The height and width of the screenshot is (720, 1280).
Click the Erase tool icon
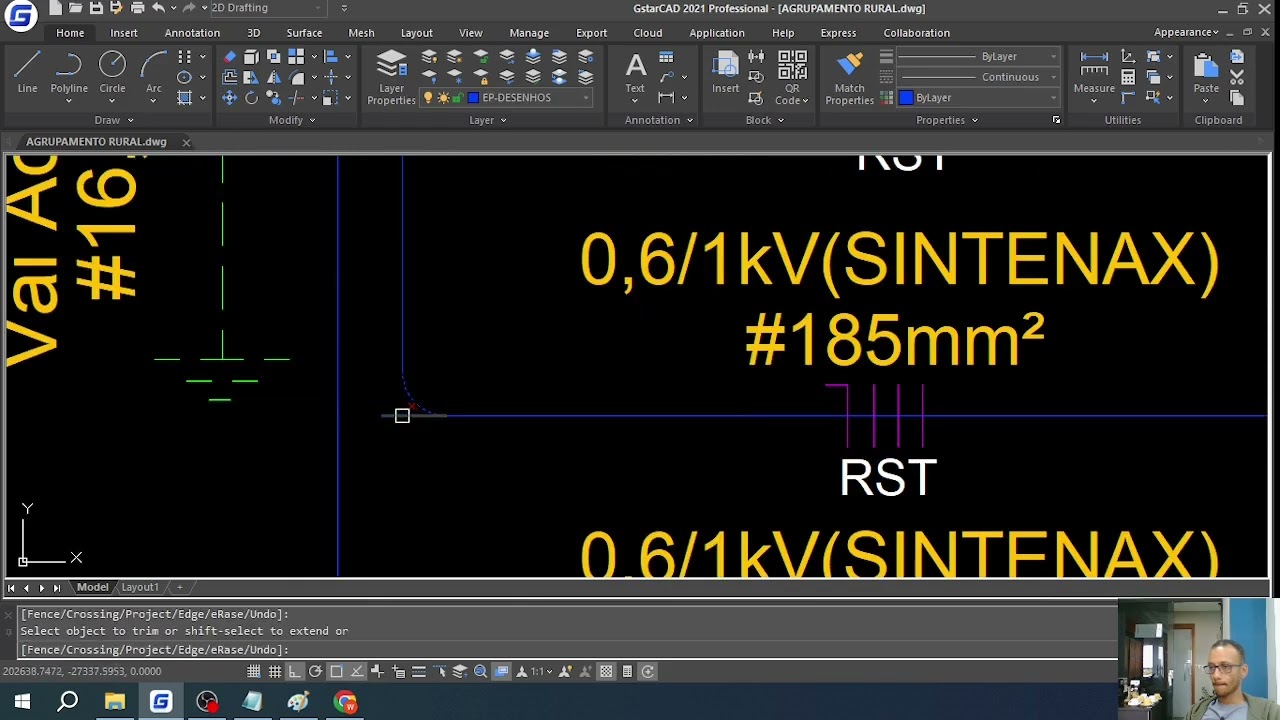coord(230,57)
